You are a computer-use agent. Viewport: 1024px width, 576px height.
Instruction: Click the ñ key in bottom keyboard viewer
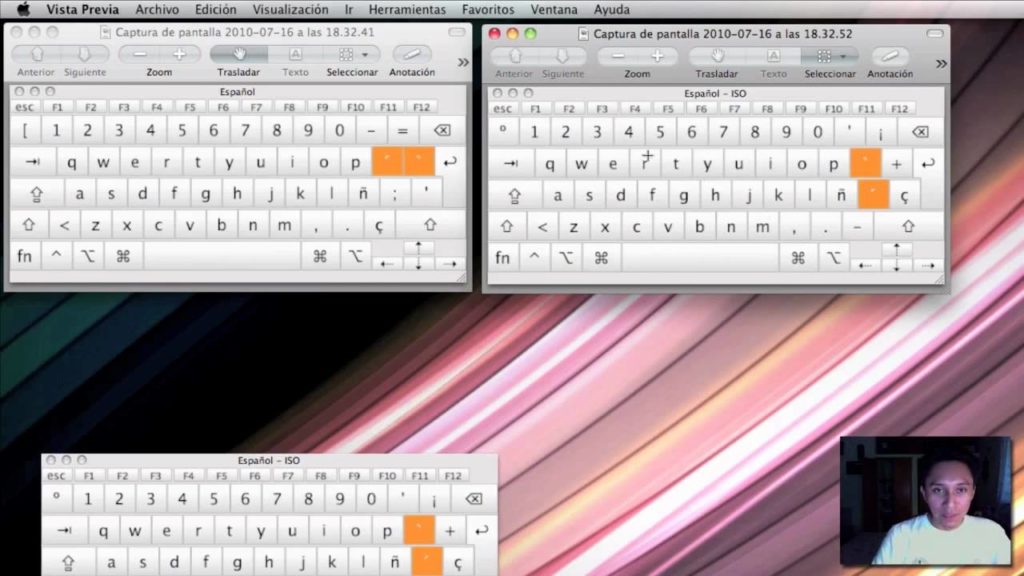[395, 562]
